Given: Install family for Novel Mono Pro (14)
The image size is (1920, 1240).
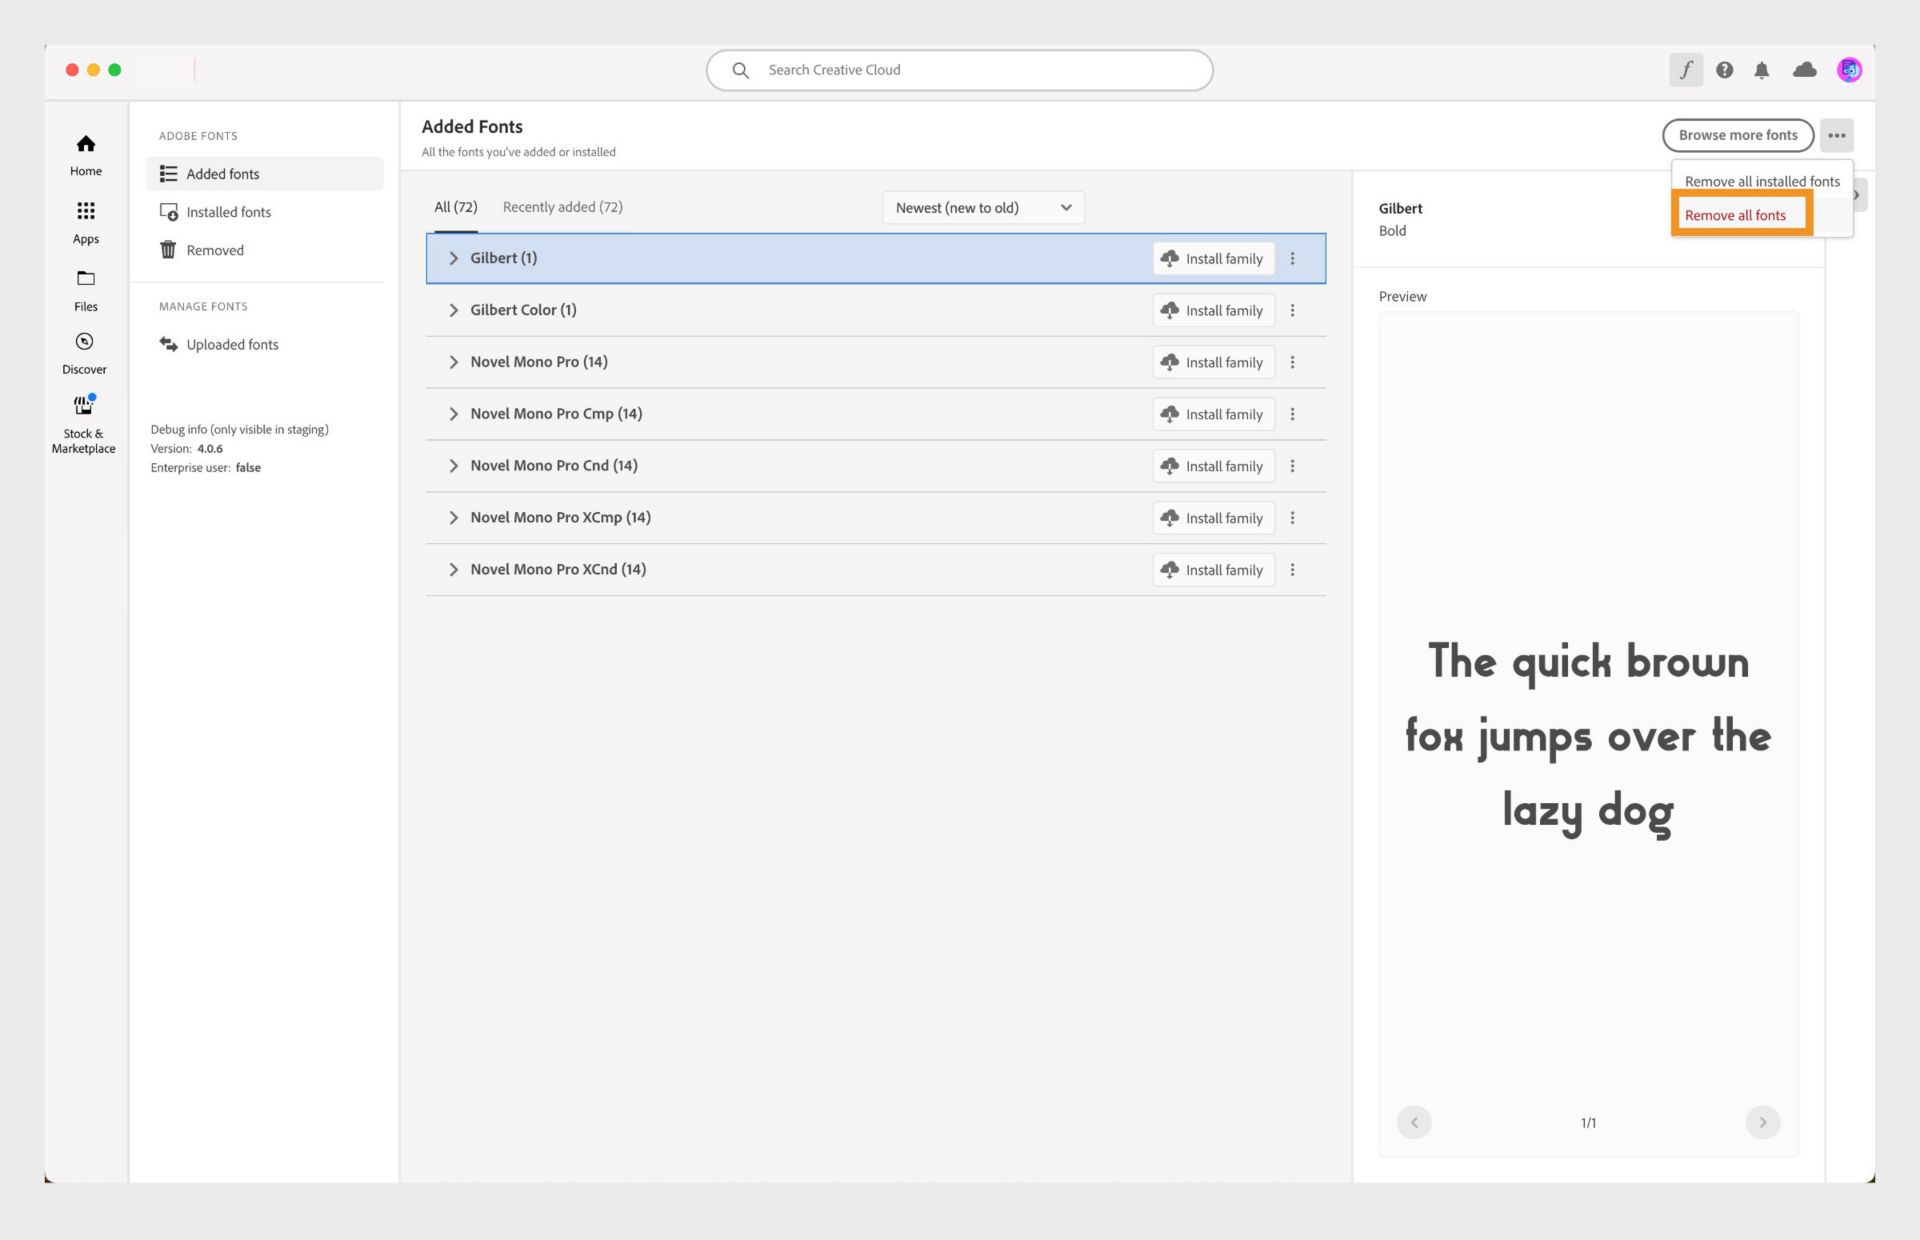Looking at the screenshot, I should pyautogui.click(x=1213, y=362).
